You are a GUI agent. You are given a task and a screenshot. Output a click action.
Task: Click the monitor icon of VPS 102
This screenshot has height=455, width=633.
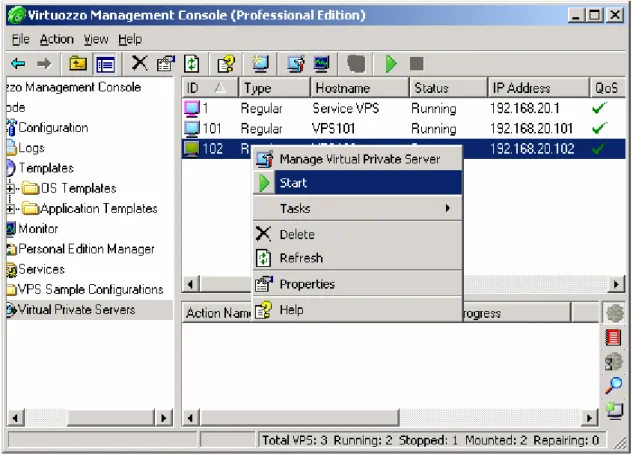tap(191, 149)
